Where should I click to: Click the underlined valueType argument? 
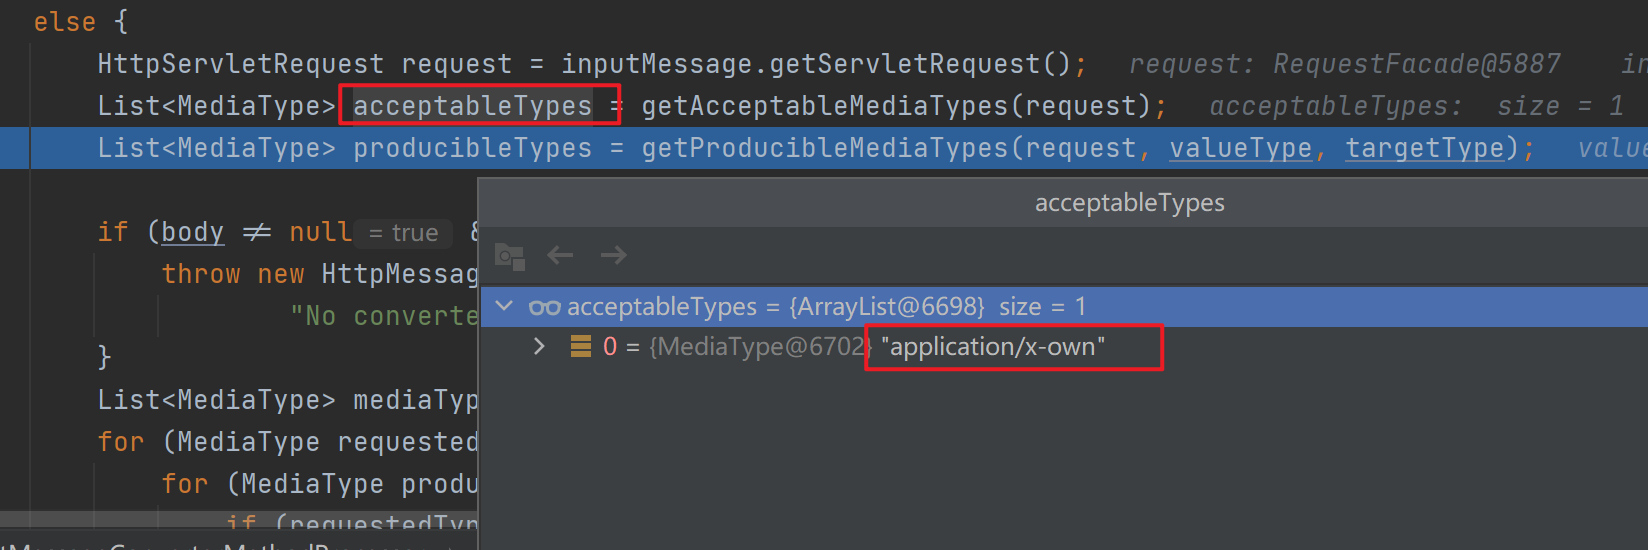[1240, 148]
